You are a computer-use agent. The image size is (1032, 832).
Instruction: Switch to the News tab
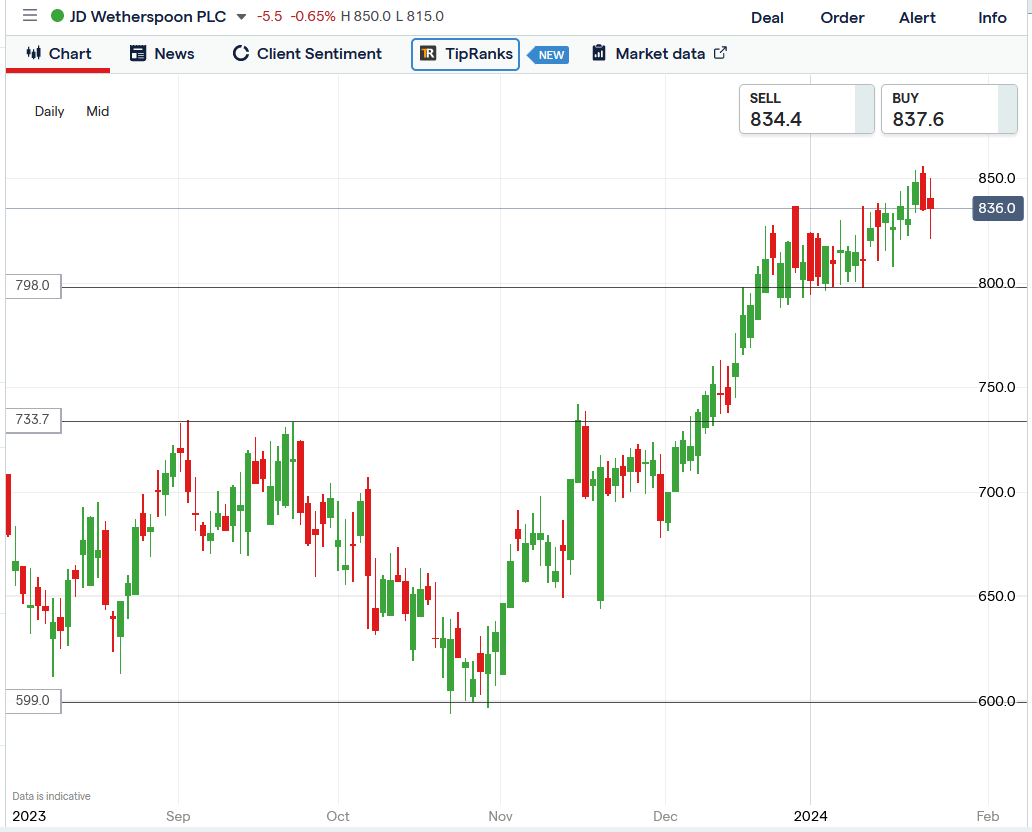[x=162, y=53]
